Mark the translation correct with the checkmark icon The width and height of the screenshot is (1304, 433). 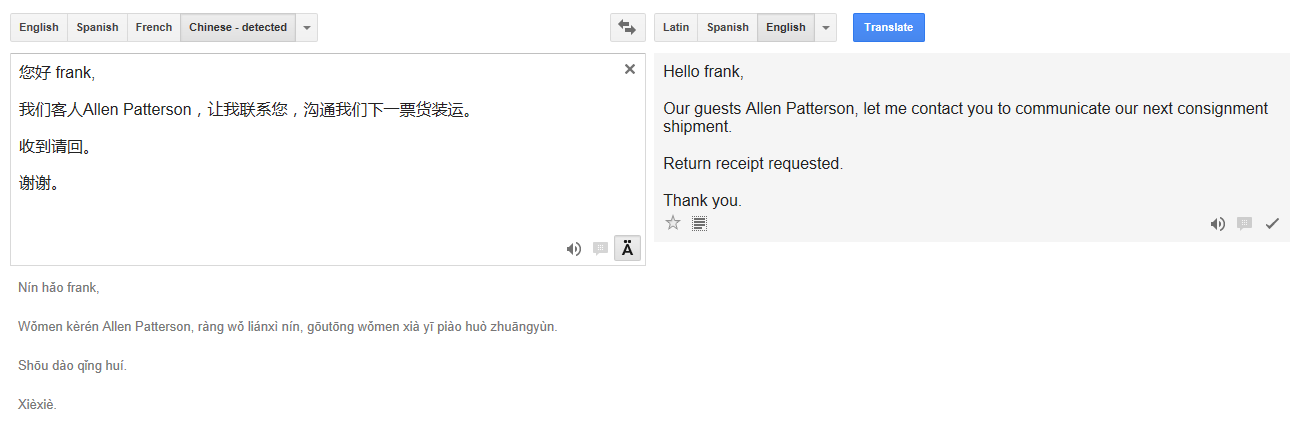click(x=1272, y=224)
